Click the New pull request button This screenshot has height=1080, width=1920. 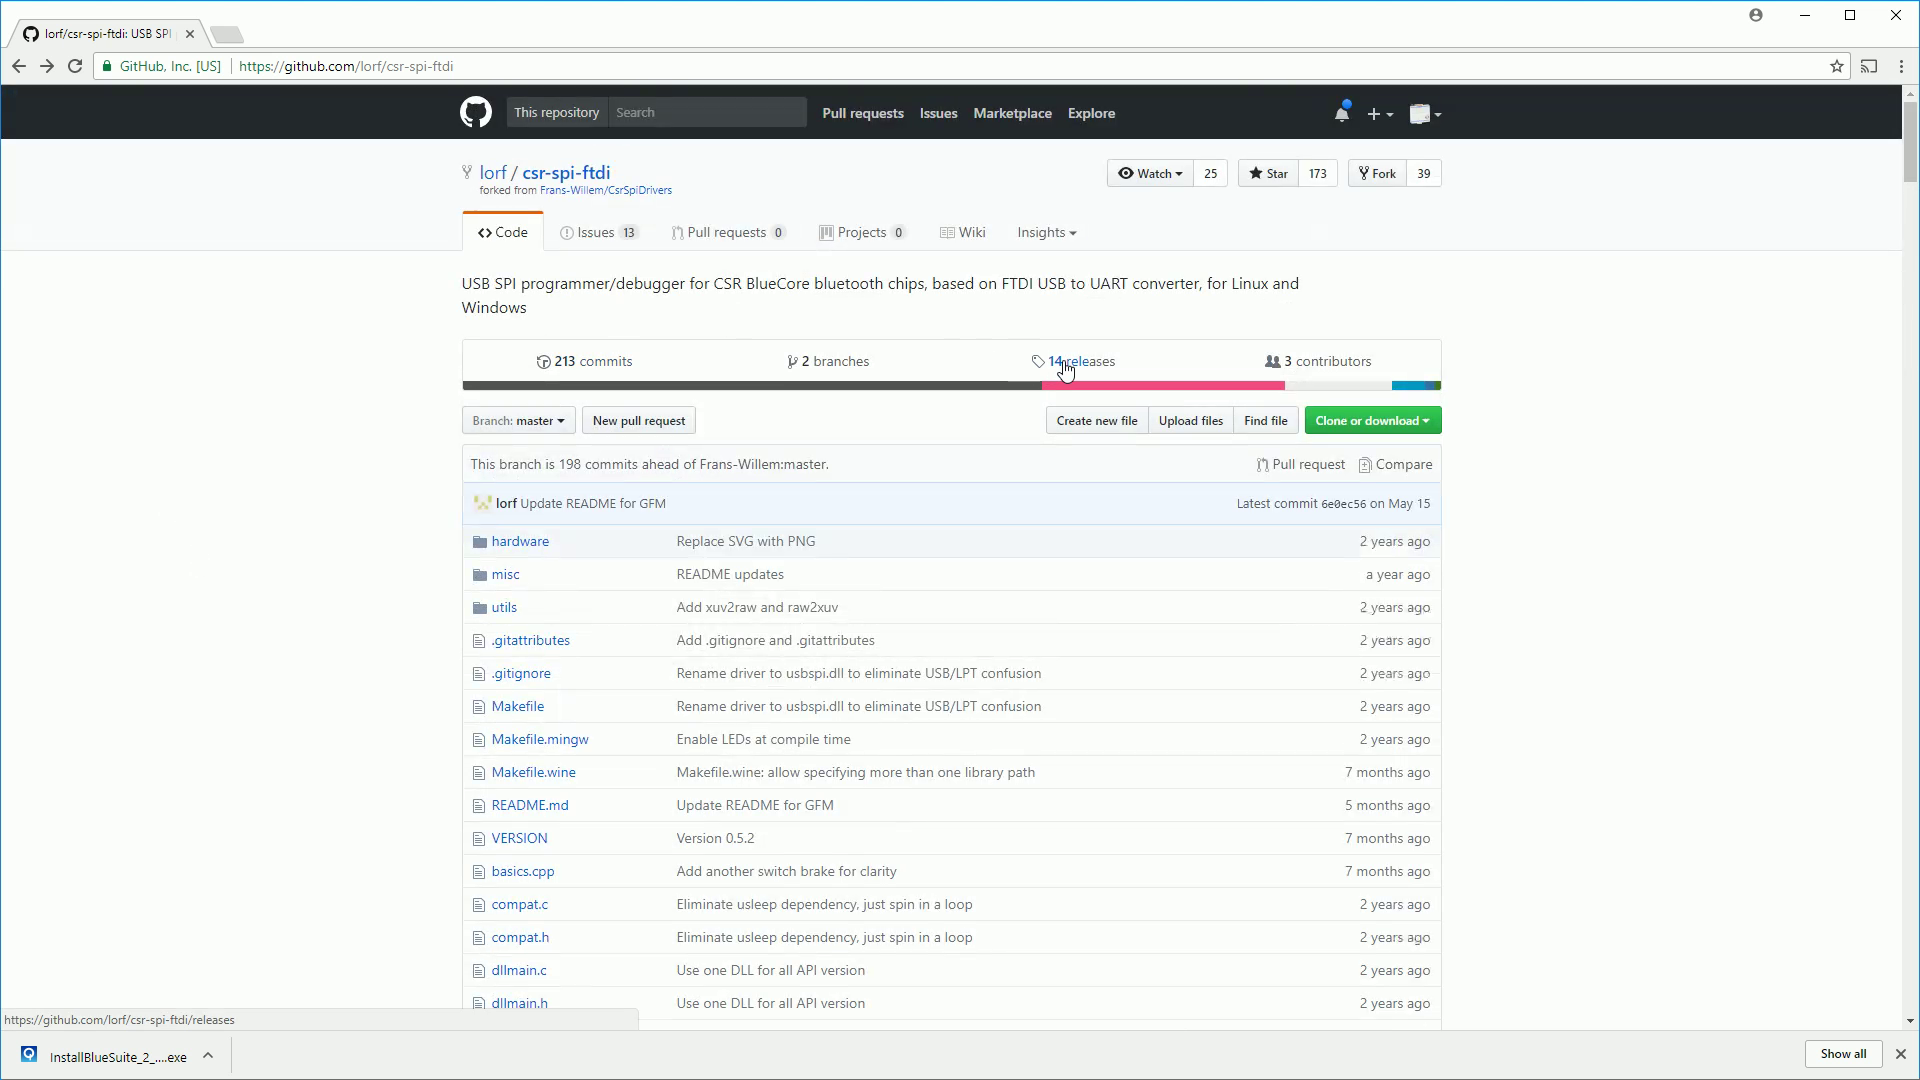pyautogui.click(x=638, y=421)
